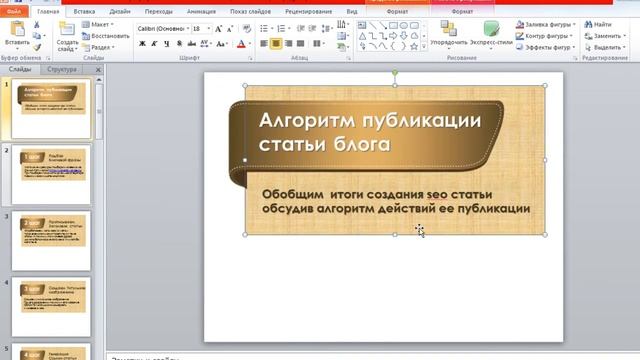The height and width of the screenshot is (360, 640).
Task: Clear all formatting icon
Action: pos(247,29)
